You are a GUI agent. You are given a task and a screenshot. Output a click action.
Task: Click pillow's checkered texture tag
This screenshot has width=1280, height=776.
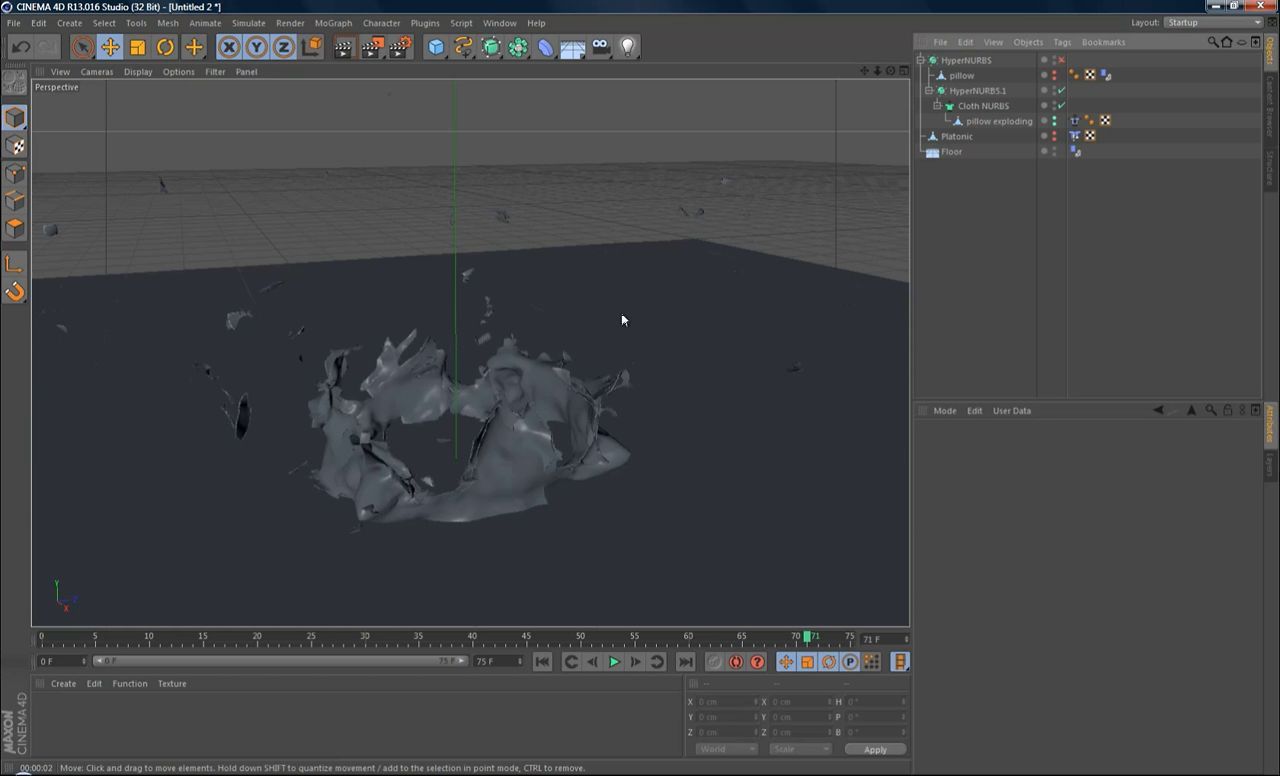(x=1090, y=75)
